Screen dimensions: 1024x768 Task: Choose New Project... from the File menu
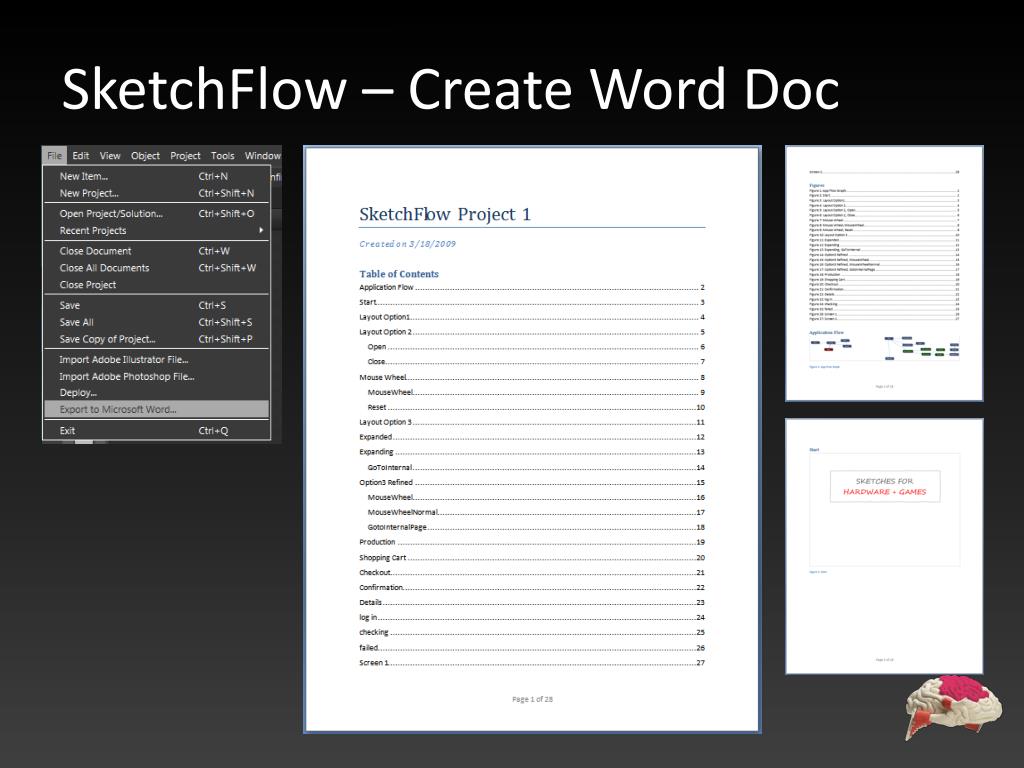[x=157, y=193]
